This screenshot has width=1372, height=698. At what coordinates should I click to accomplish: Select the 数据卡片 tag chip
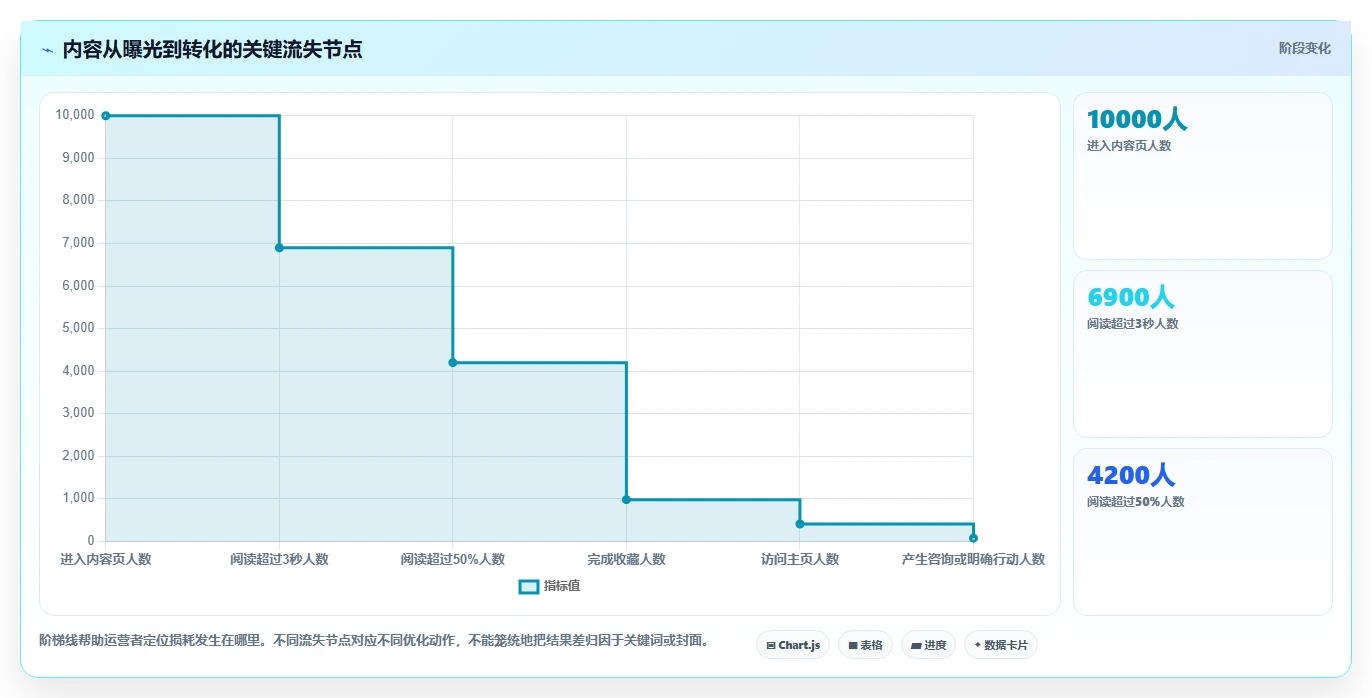coord(1000,645)
